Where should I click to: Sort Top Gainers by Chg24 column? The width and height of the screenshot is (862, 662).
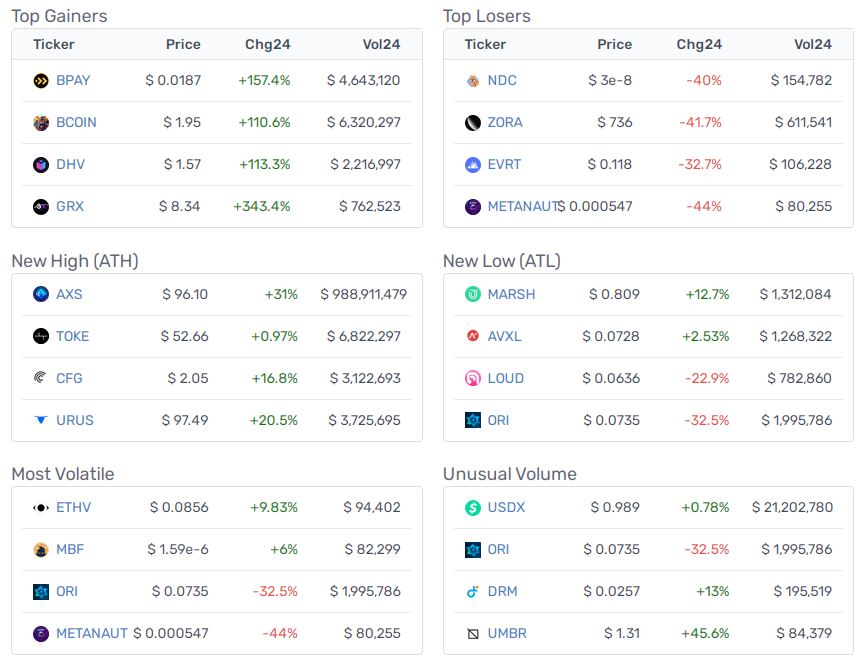tap(267, 45)
